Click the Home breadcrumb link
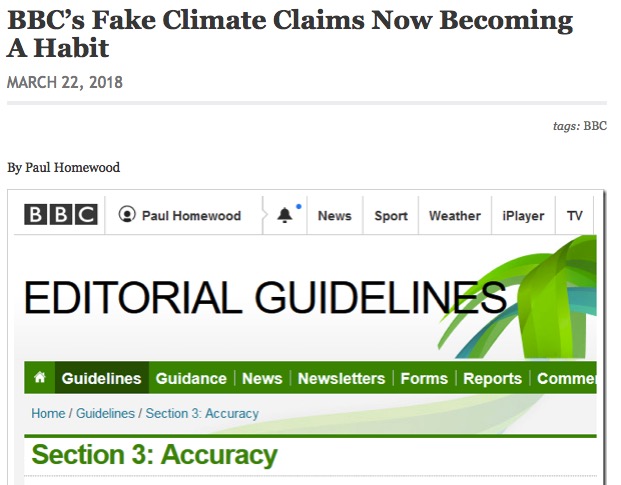 (48, 413)
